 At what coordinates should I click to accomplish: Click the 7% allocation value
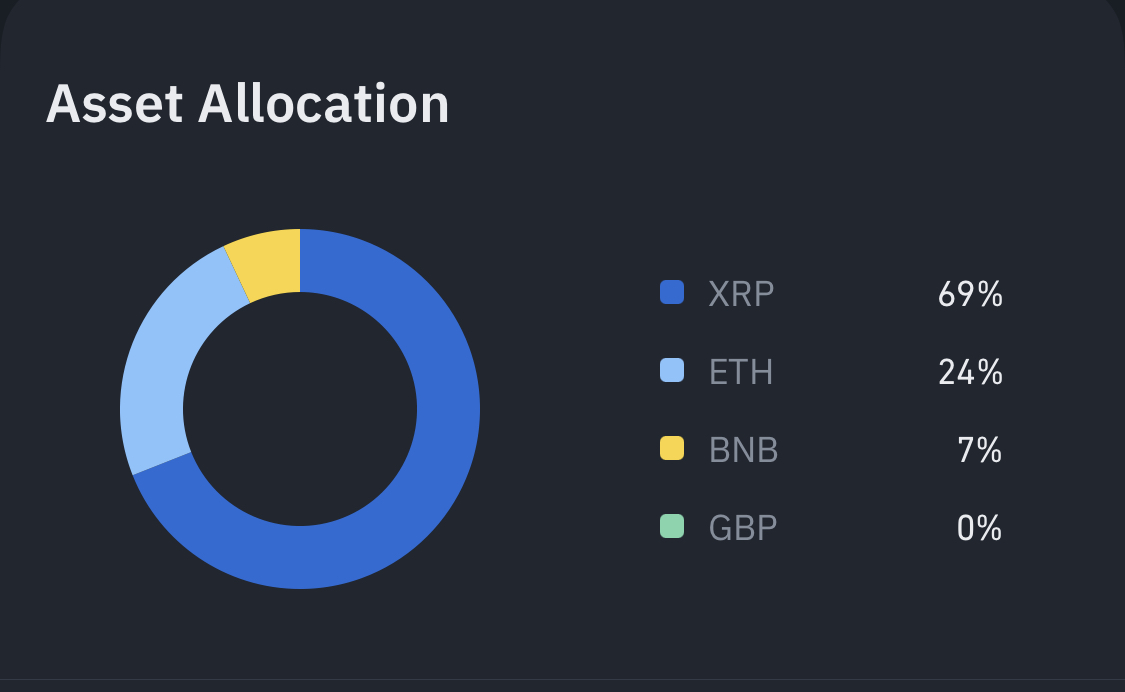pos(979,450)
